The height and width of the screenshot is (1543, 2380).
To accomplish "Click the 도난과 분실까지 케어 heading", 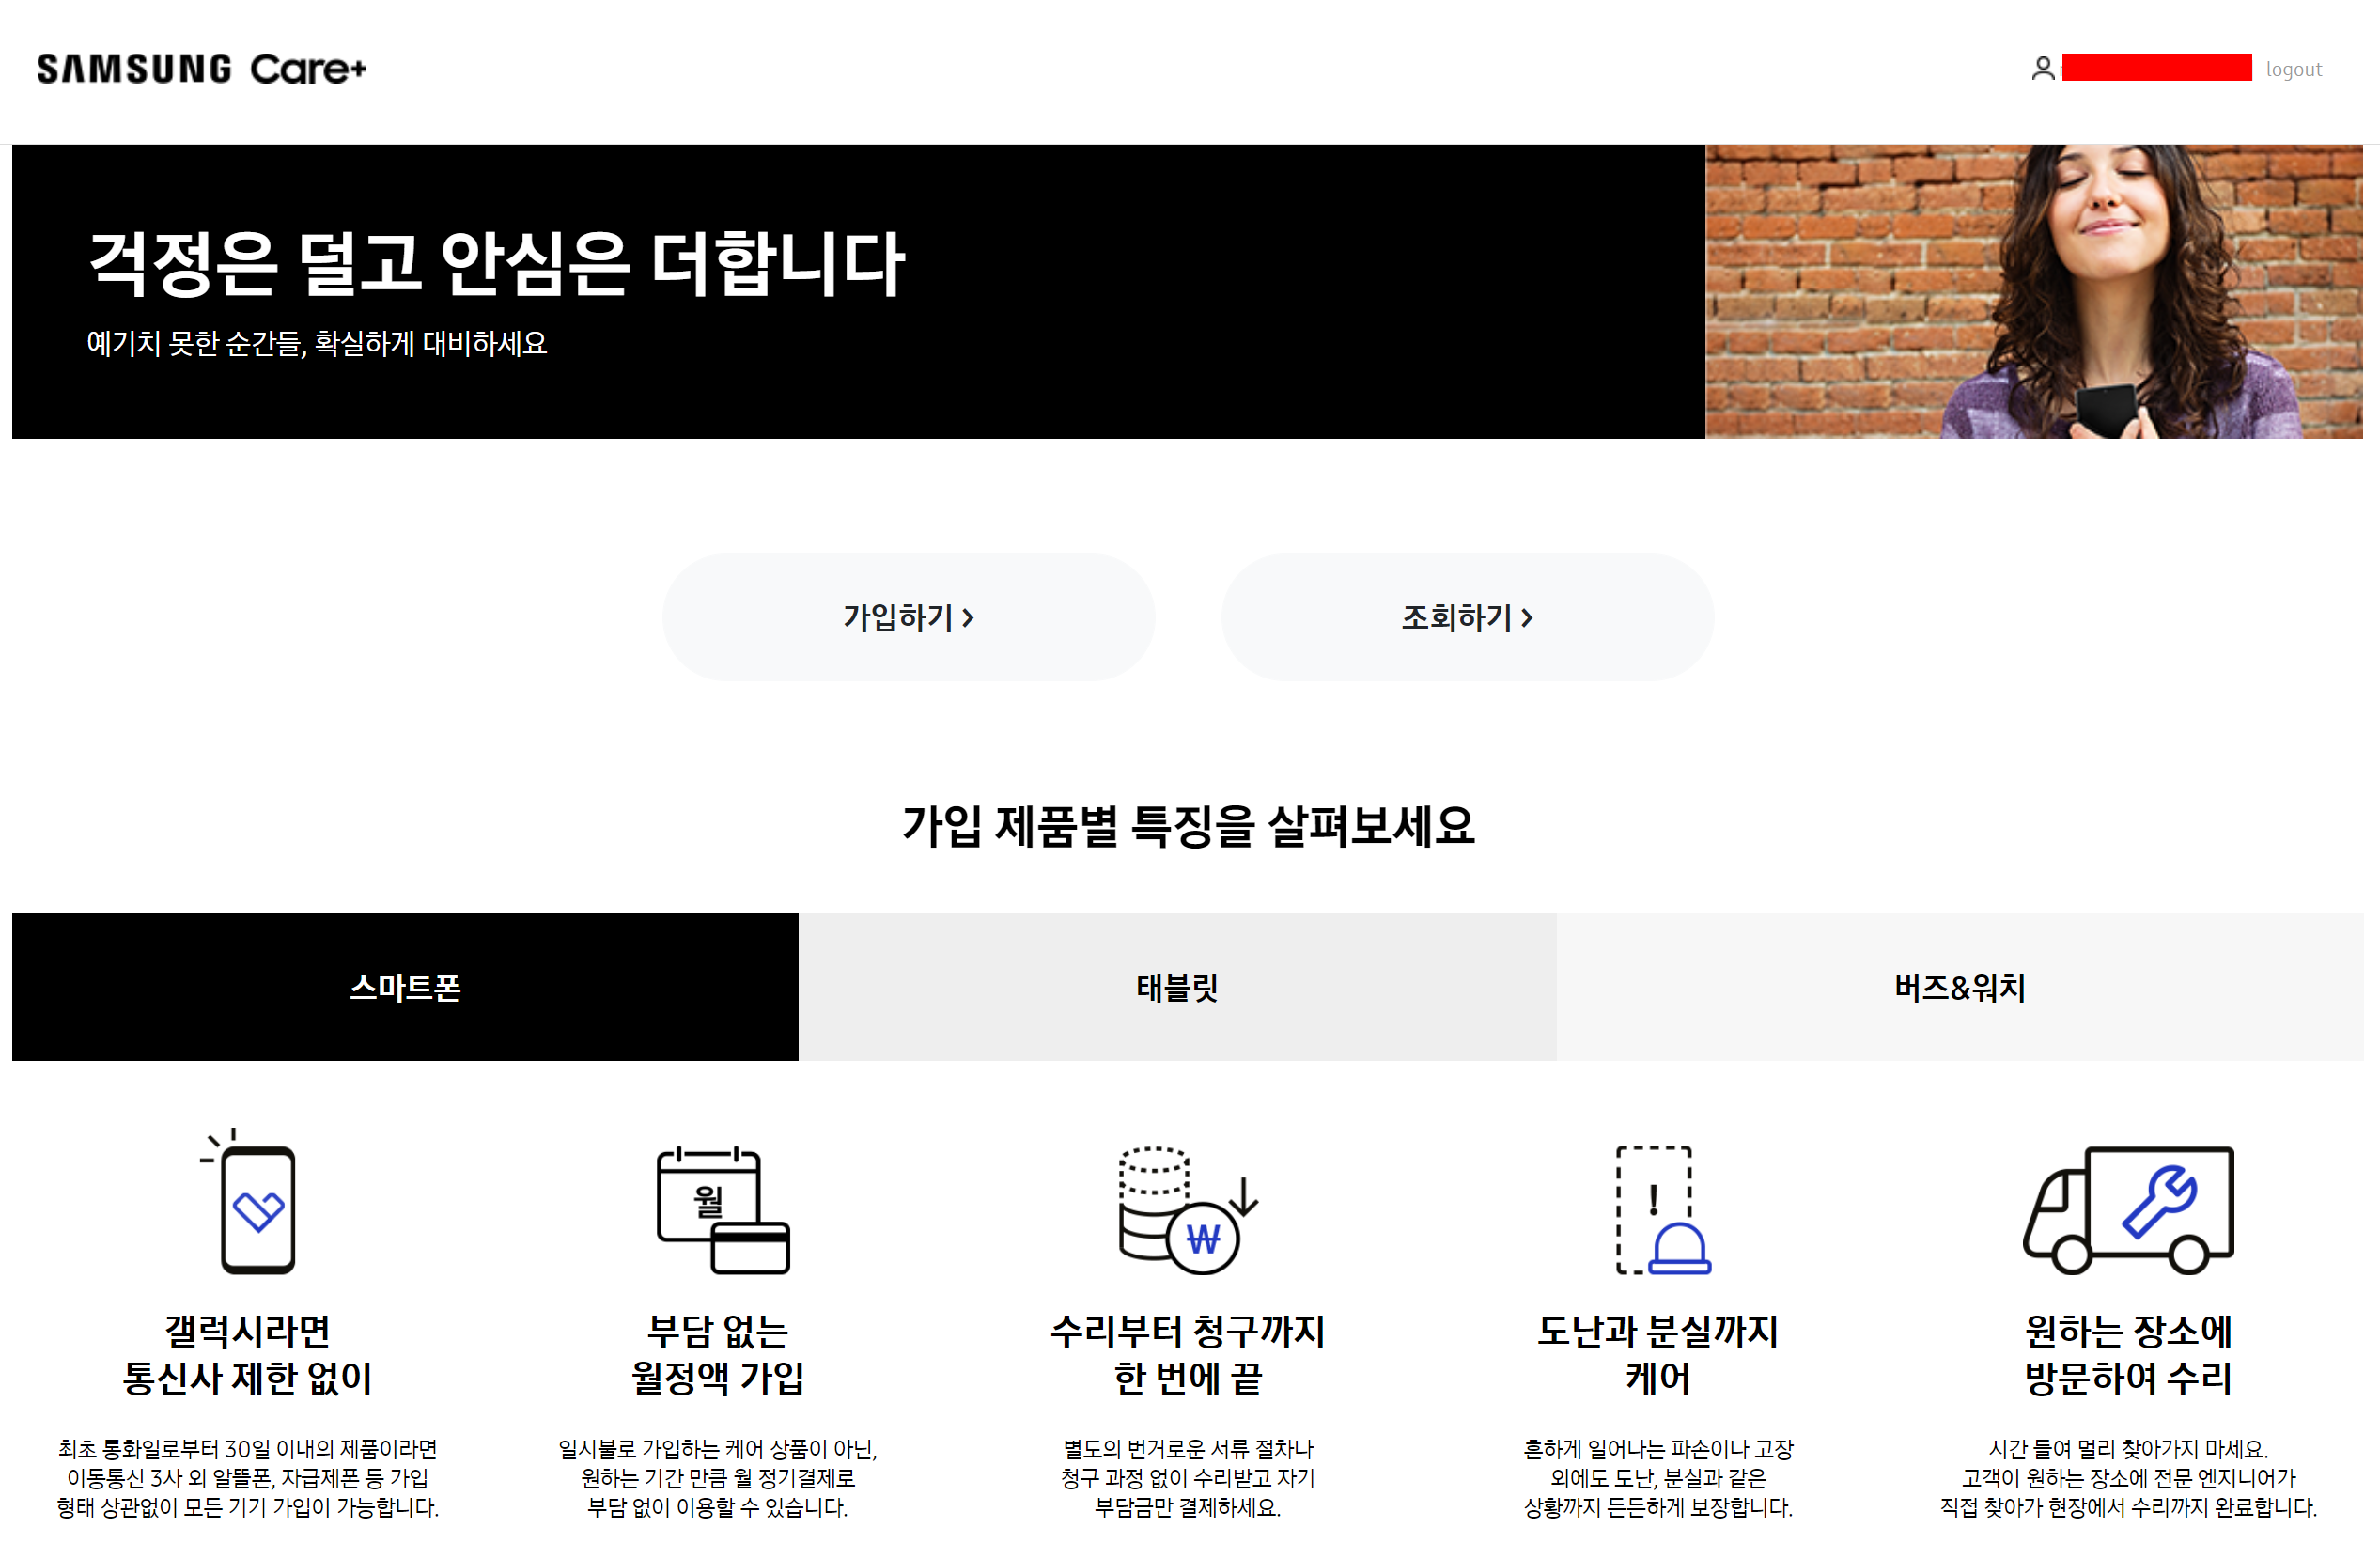I will click(1657, 1353).
